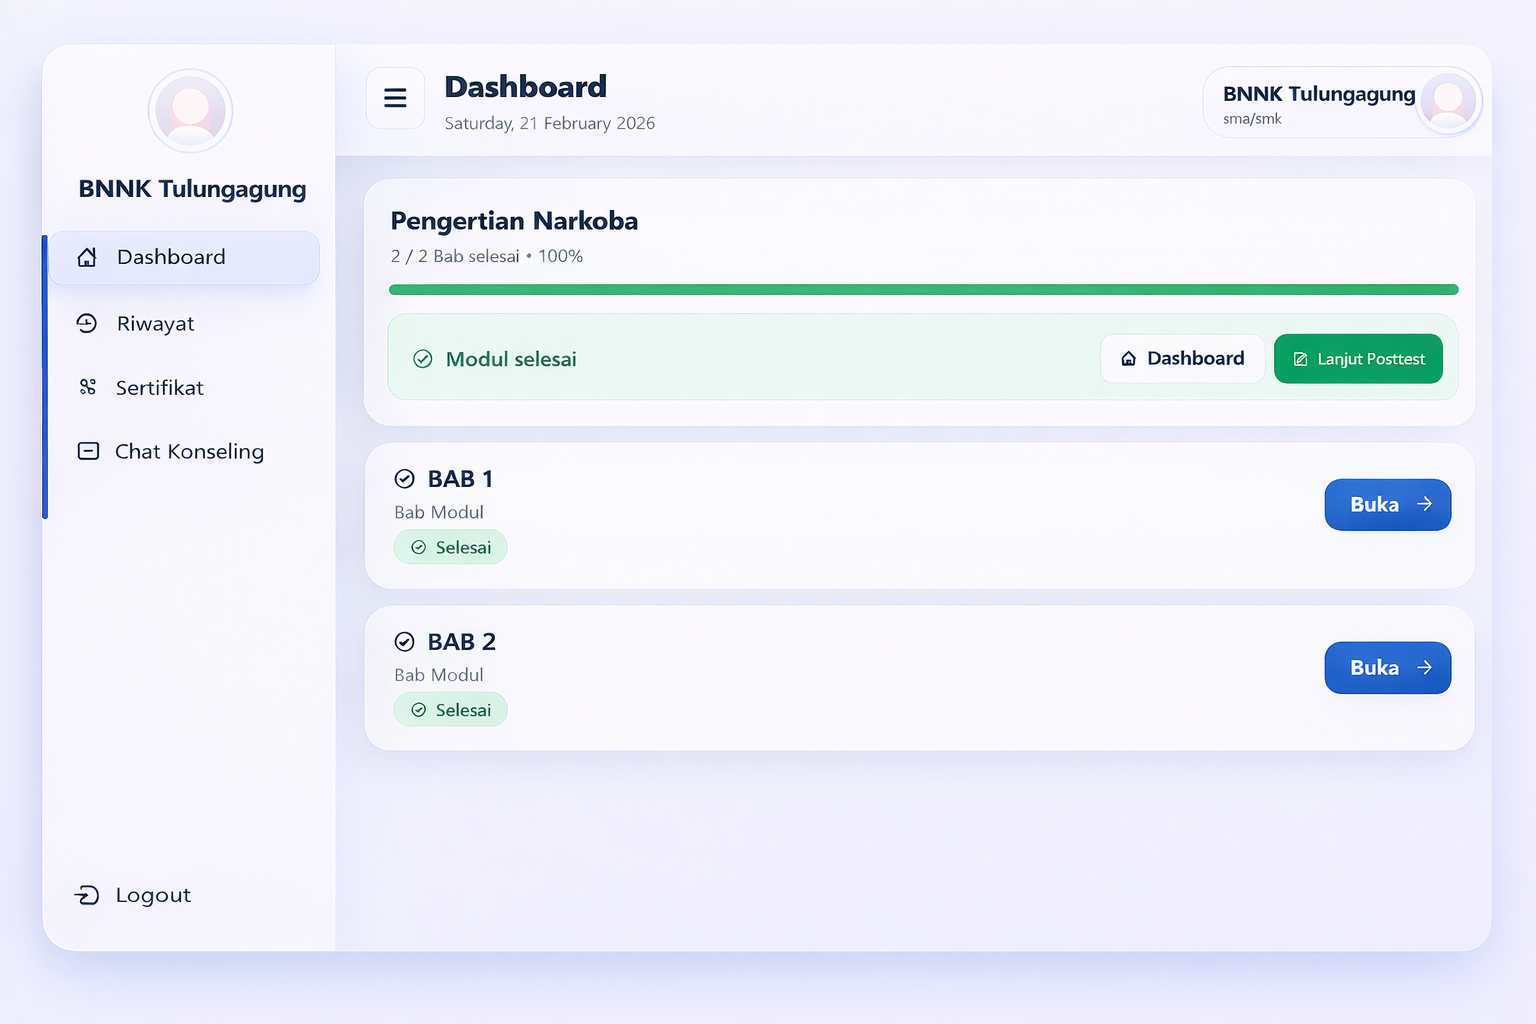Screen dimensions: 1536x1024
Task: Go to the Sertifikat page
Action: (x=159, y=388)
